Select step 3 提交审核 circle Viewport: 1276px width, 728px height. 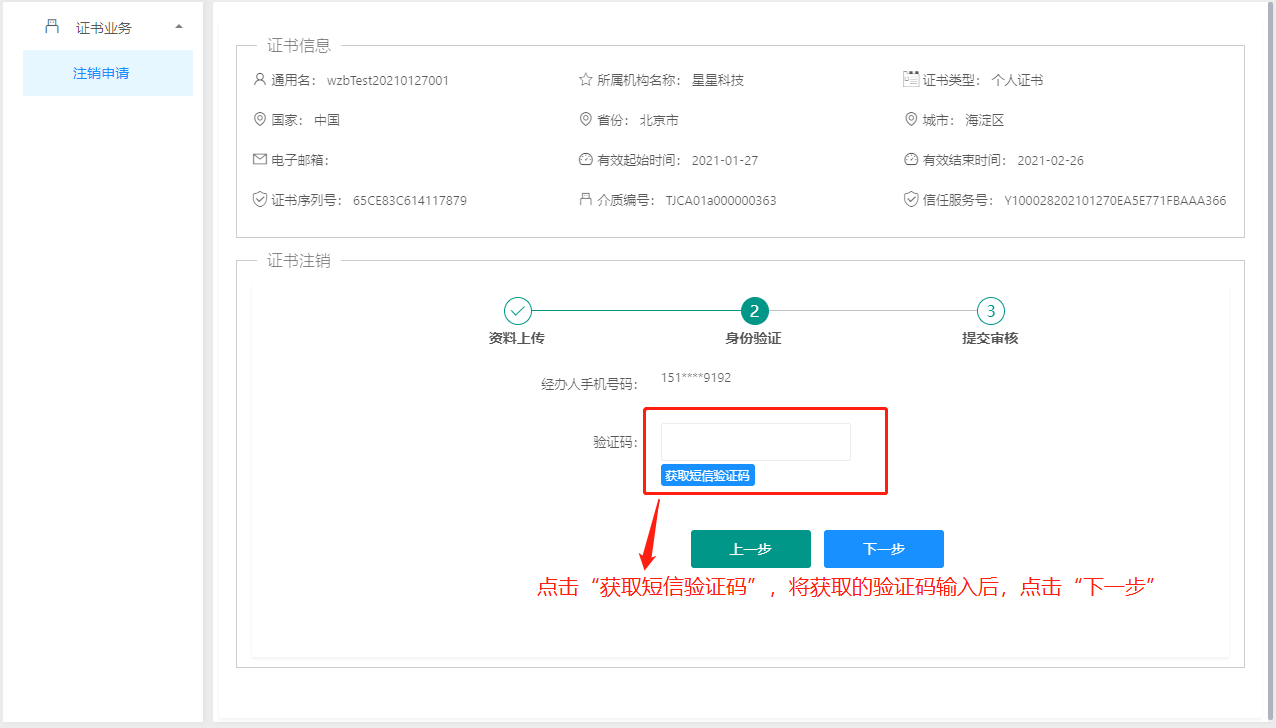coord(990,311)
